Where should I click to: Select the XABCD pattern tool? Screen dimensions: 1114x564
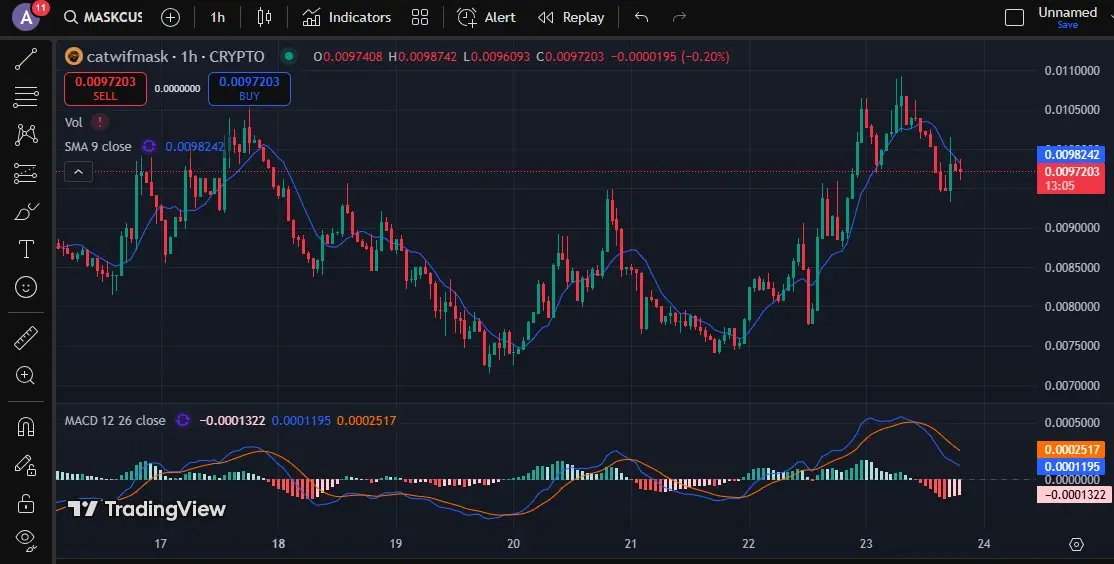[x=26, y=134]
